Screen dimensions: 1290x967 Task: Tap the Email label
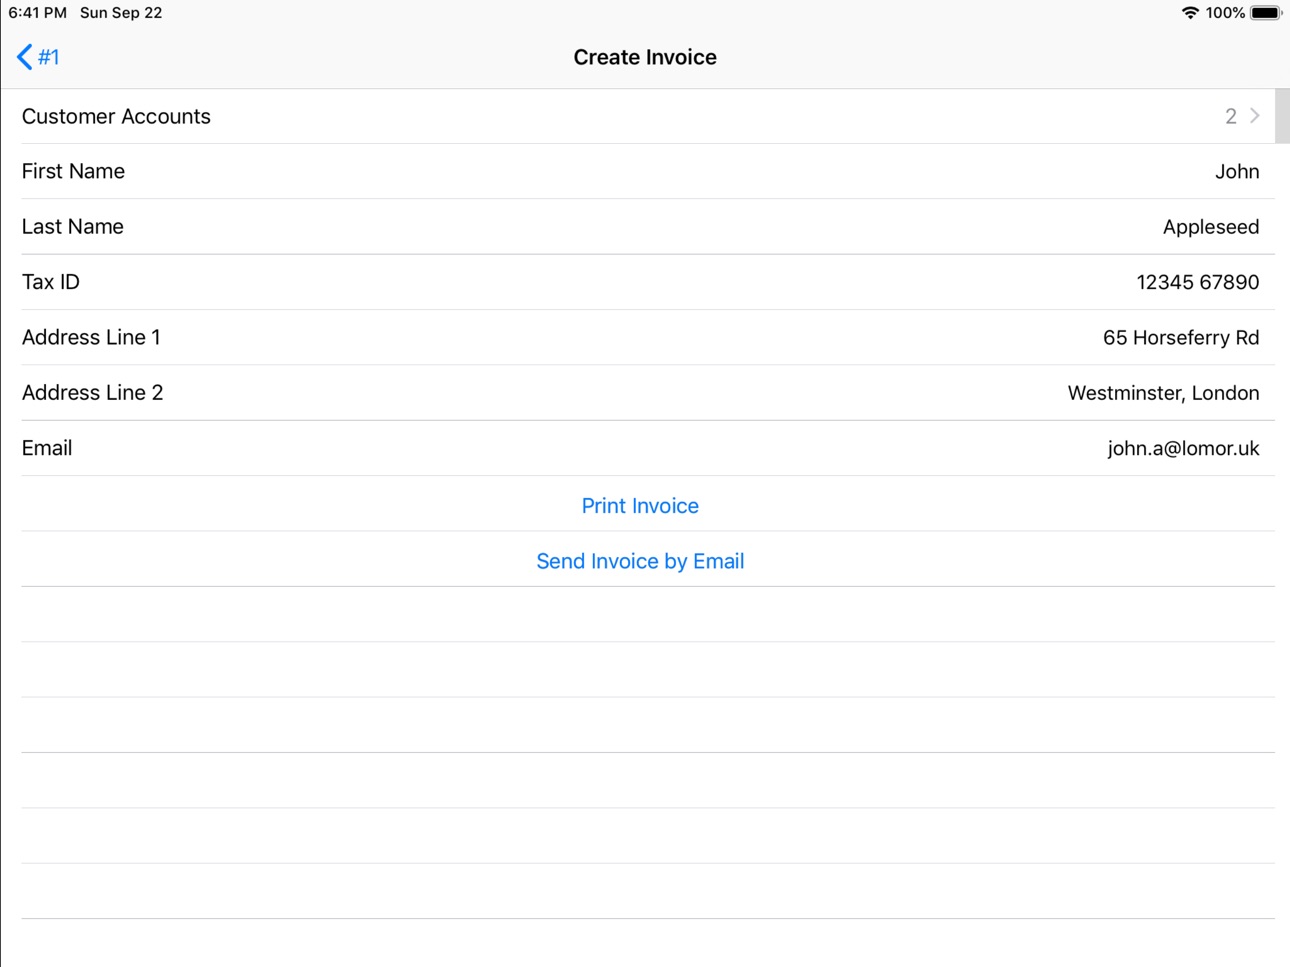47,448
